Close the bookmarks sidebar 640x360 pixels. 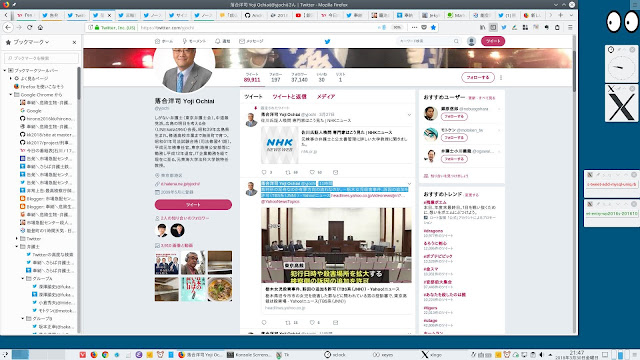[x=74, y=42]
